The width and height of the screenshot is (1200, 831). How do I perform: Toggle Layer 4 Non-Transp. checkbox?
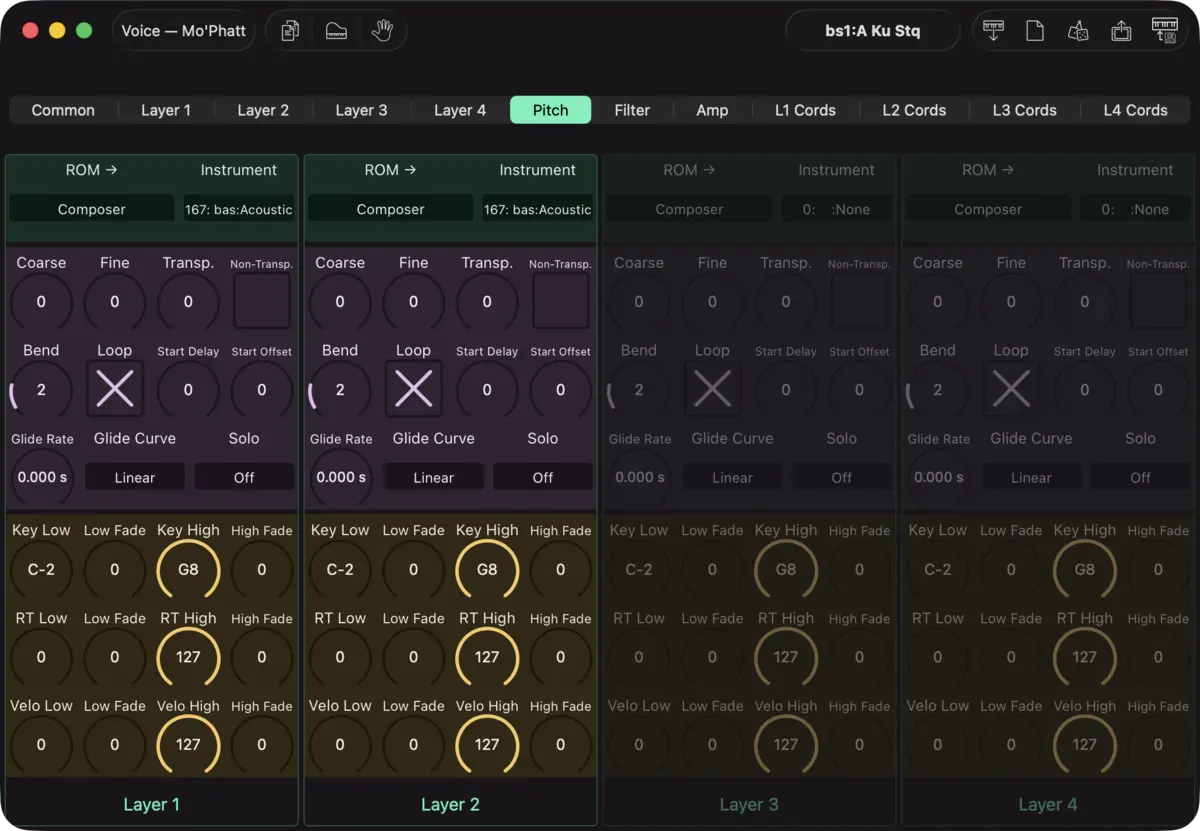click(x=1158, y=301)
